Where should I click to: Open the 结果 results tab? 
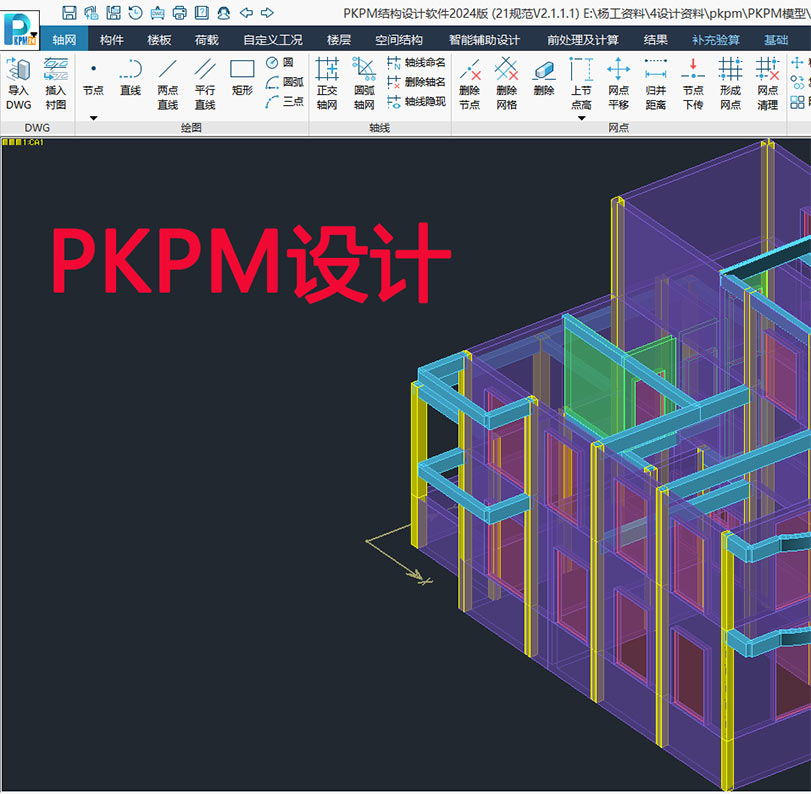click(x=656, y=40)
